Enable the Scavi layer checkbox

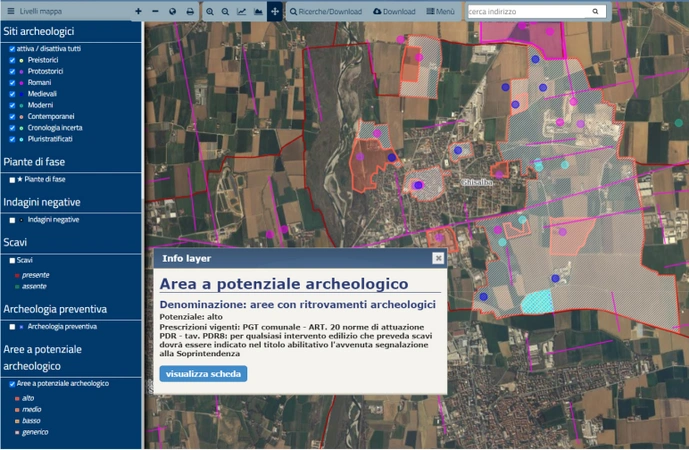[12, 260]
